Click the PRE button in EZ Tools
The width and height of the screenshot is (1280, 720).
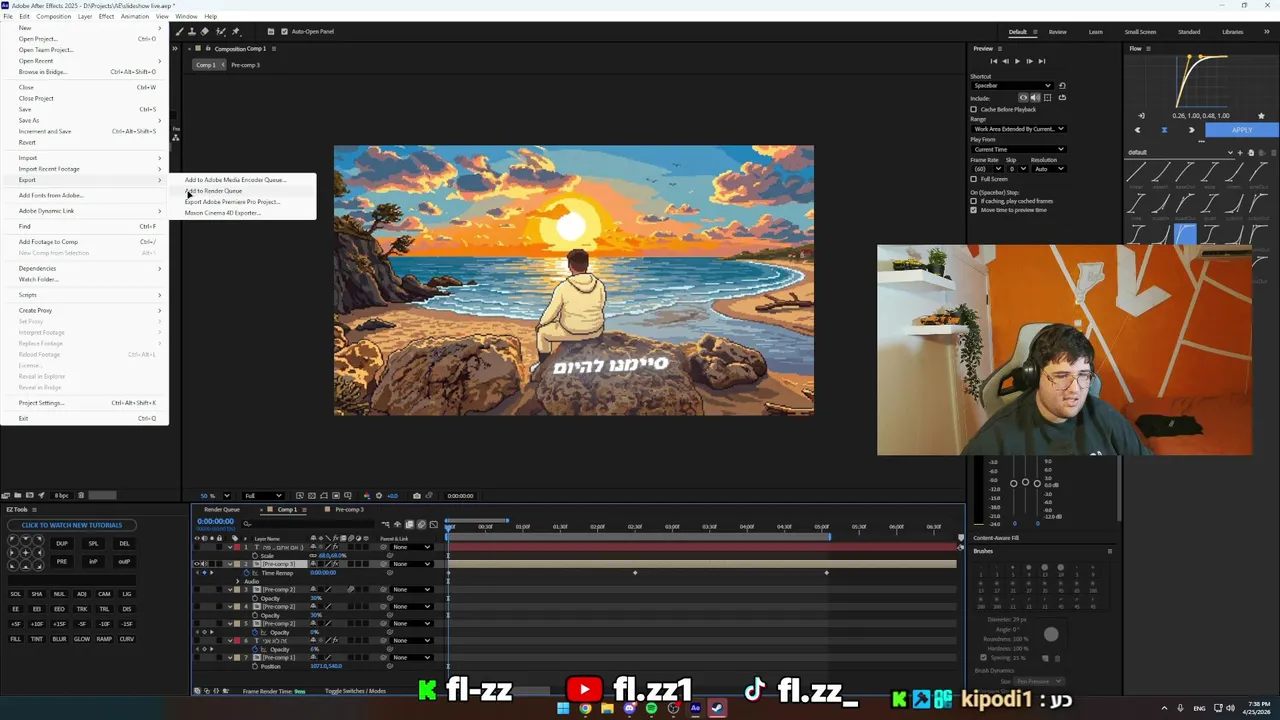point(62,561)
